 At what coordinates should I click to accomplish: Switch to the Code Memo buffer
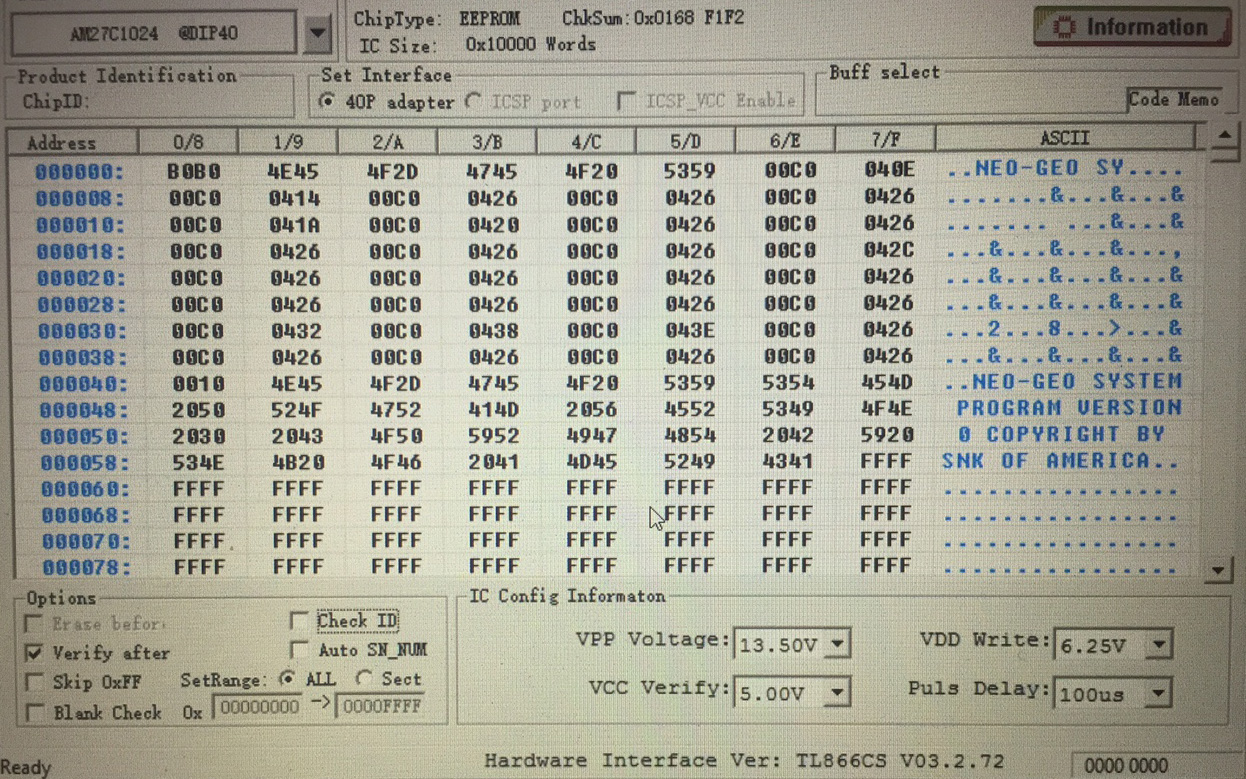coord(1173,99)
